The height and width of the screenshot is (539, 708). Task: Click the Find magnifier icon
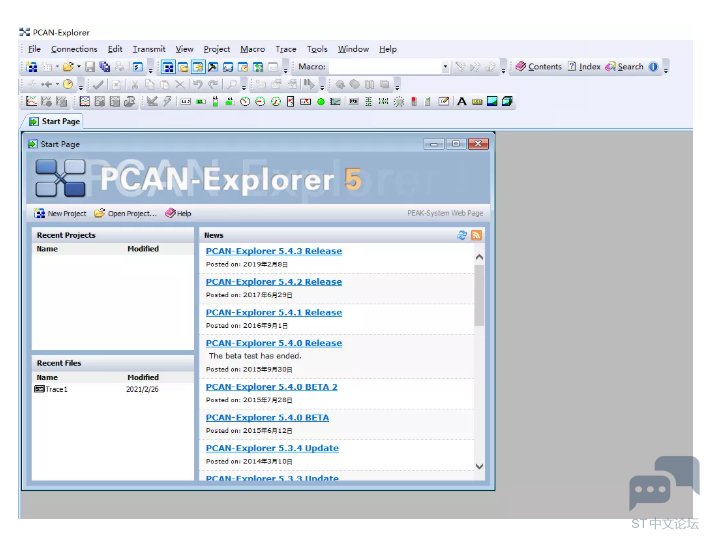tap(232, 84)
